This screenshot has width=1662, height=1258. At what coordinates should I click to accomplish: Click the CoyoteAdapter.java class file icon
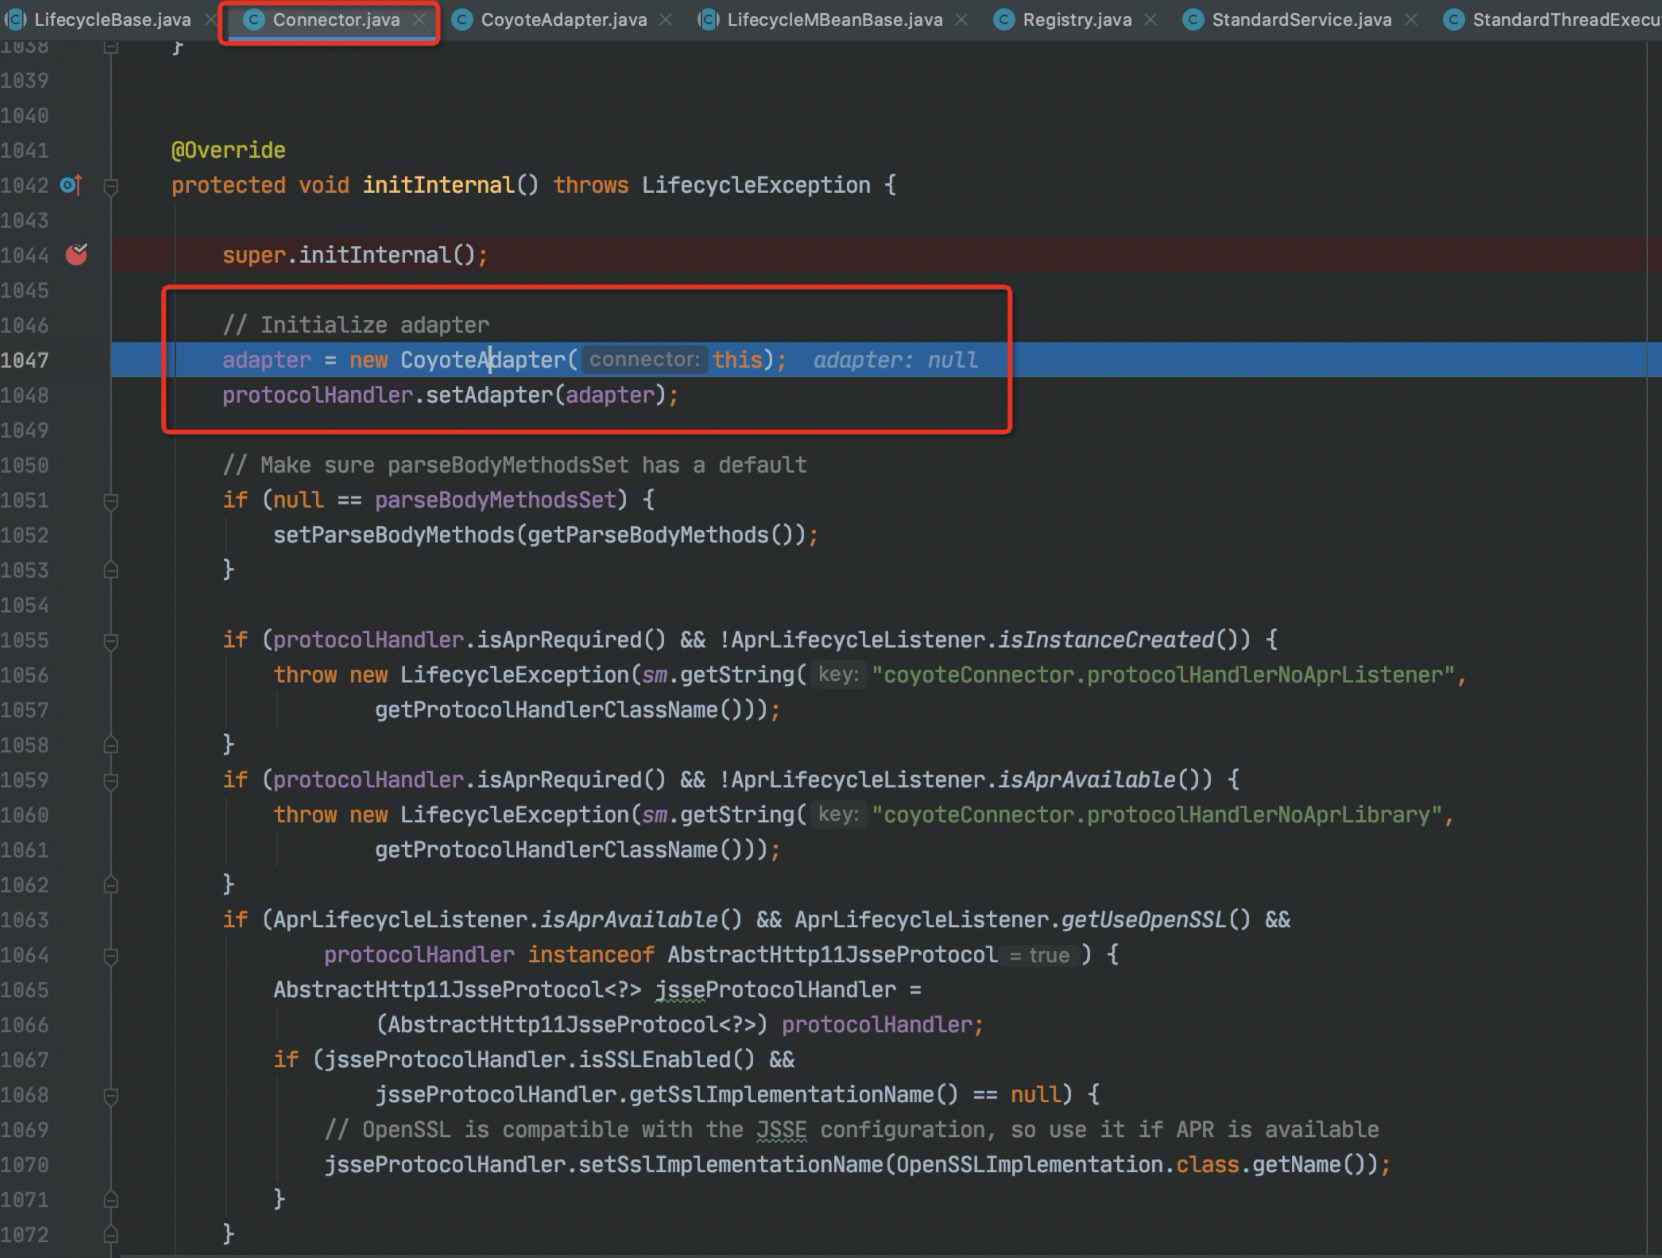tap(462, 19)
